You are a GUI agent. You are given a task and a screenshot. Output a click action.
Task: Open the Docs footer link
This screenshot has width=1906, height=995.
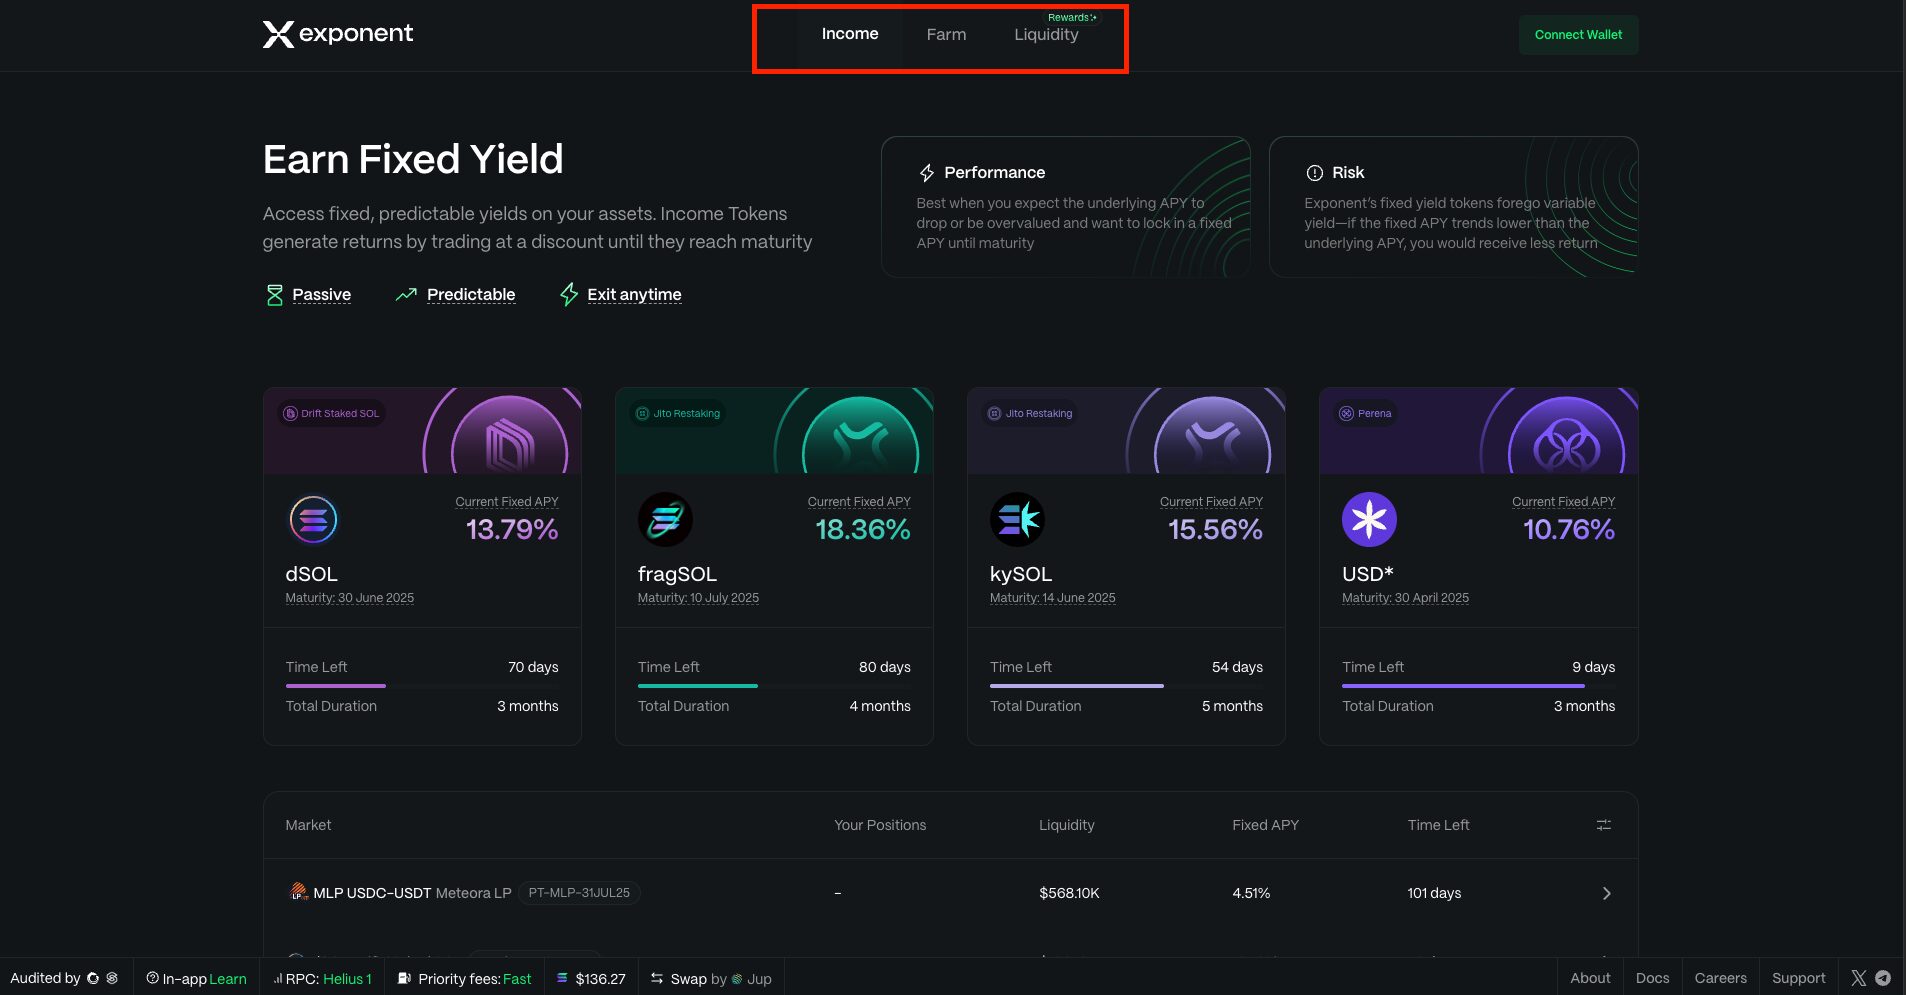pyautogui.click(x=1652, y=978)
